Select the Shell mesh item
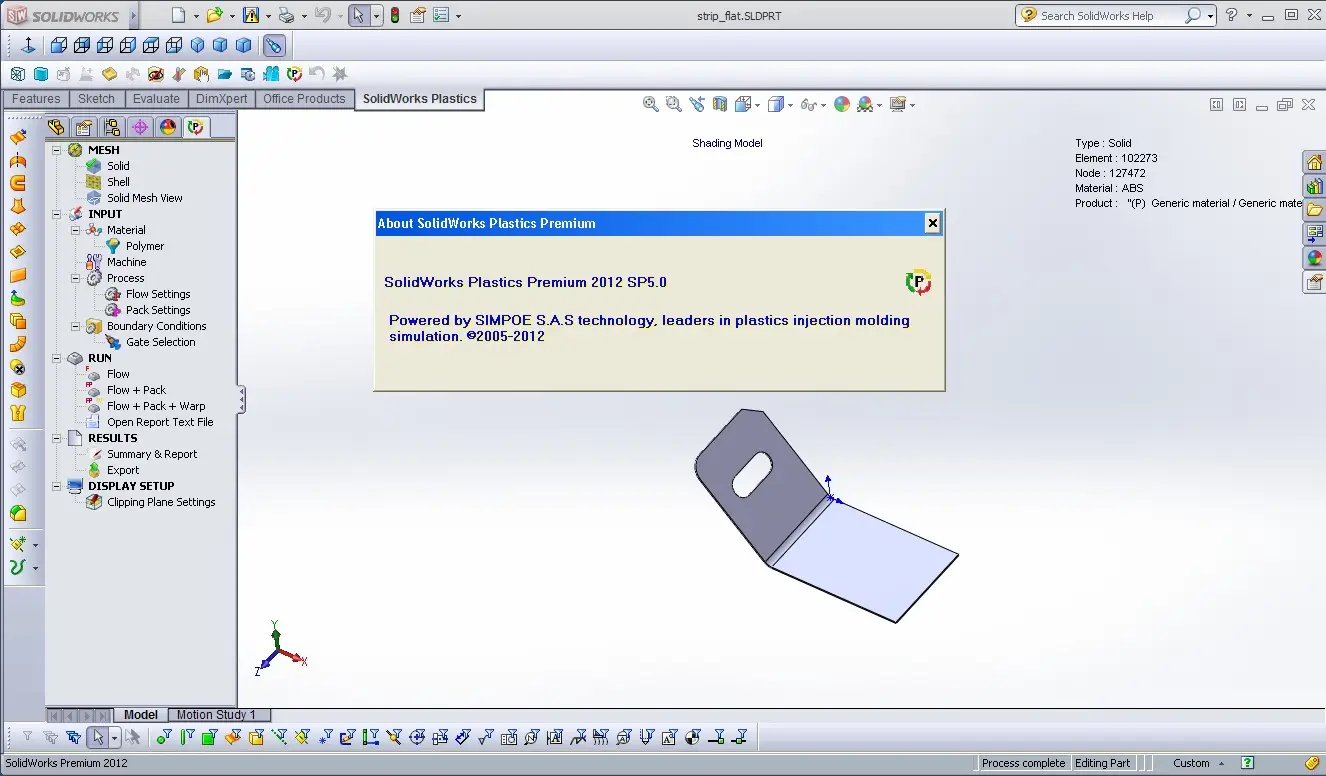 118,182
